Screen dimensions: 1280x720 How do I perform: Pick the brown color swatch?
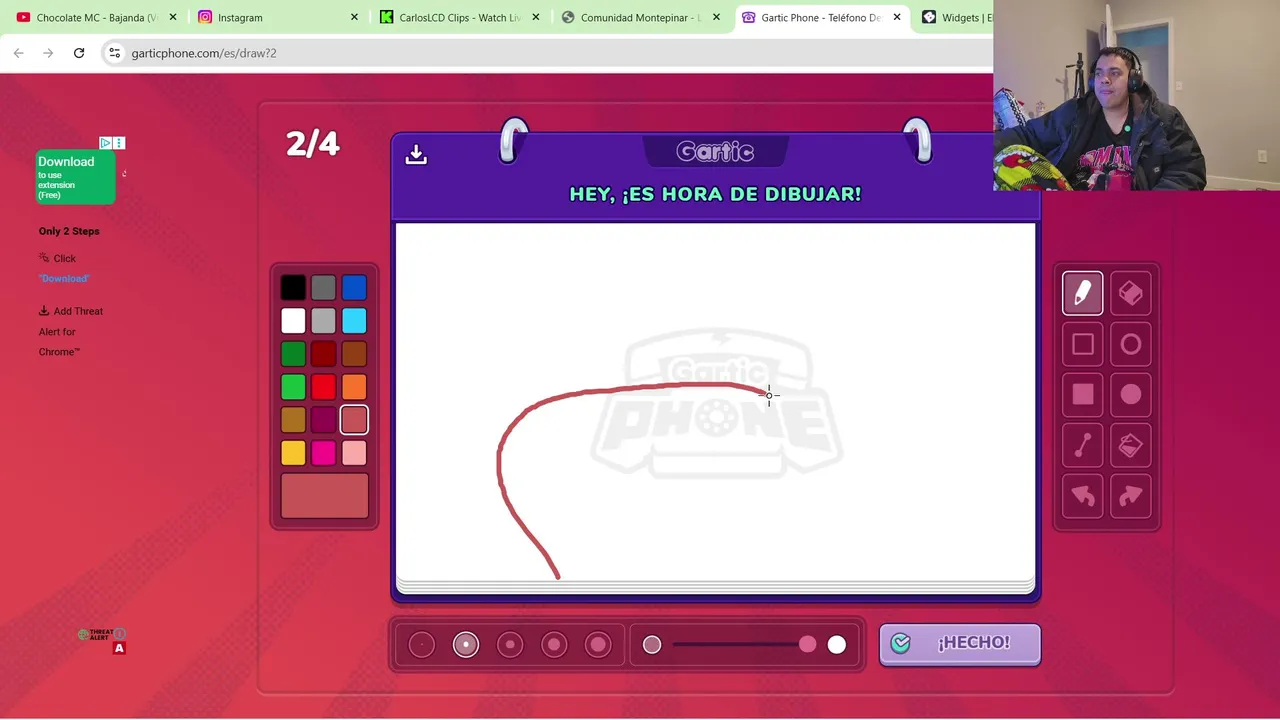[354, 354]
